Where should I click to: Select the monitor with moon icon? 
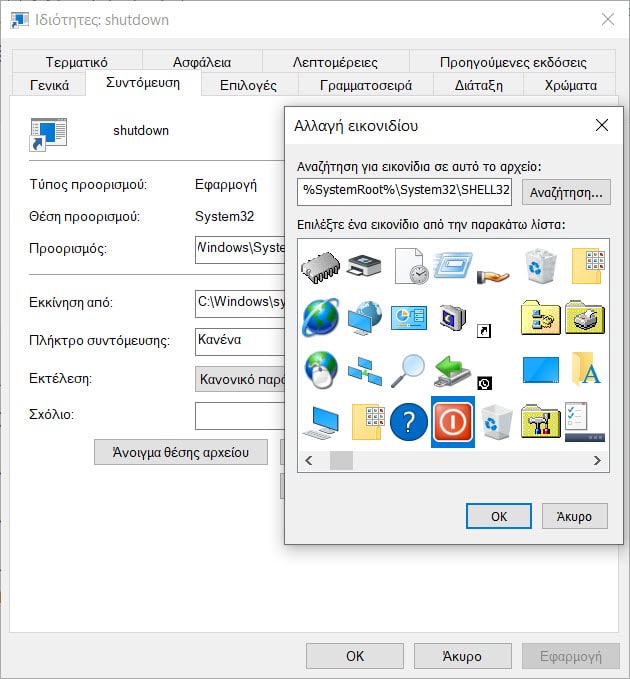(x=452, y=318)
